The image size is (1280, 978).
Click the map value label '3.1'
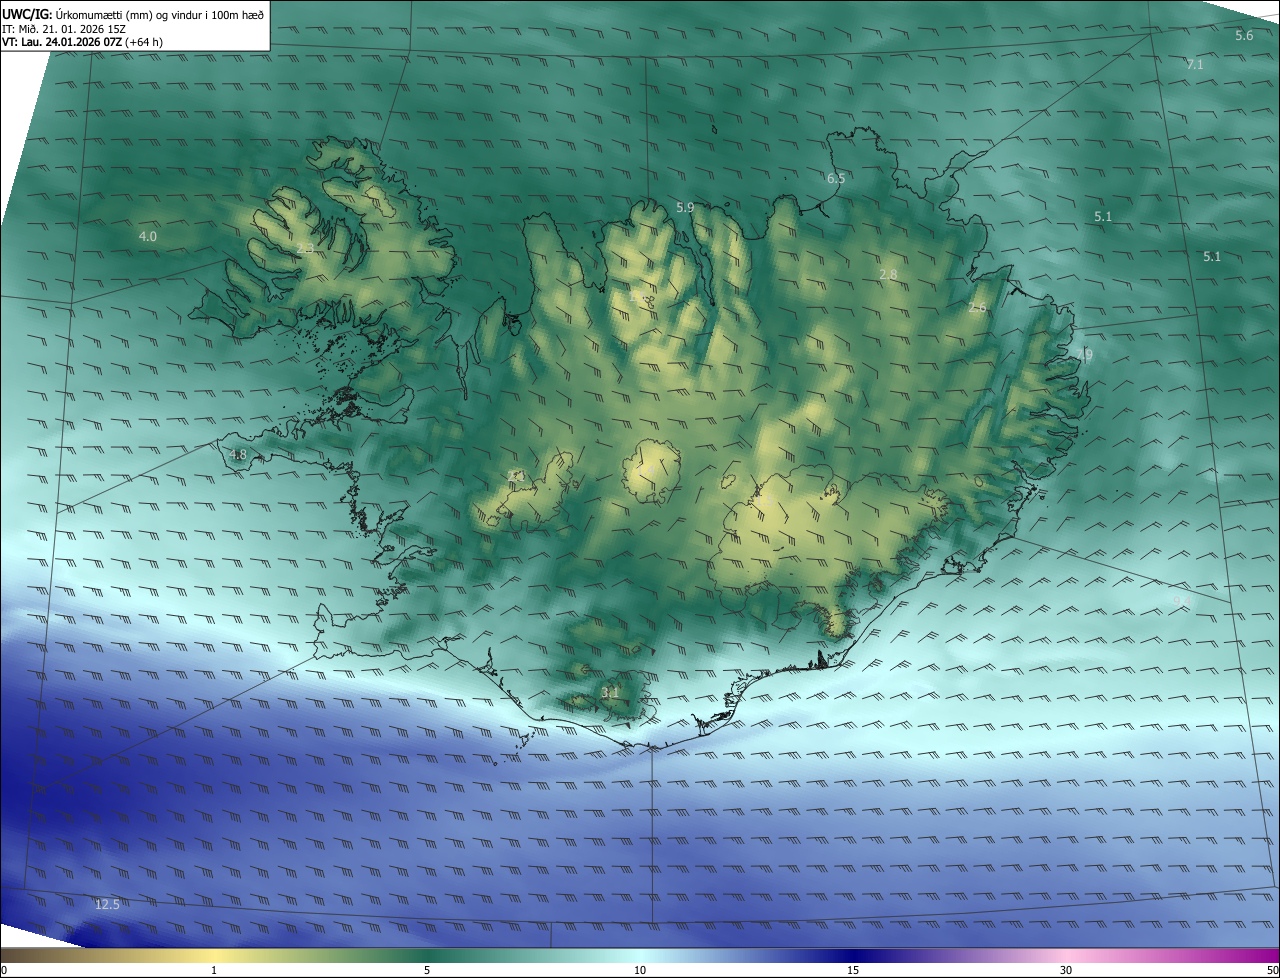coord(610,692)
